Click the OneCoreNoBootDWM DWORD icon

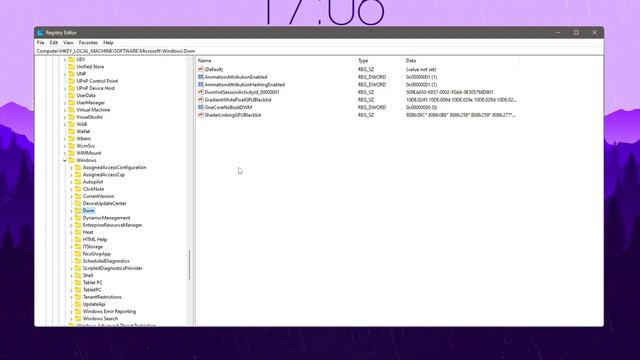point(200,107)
